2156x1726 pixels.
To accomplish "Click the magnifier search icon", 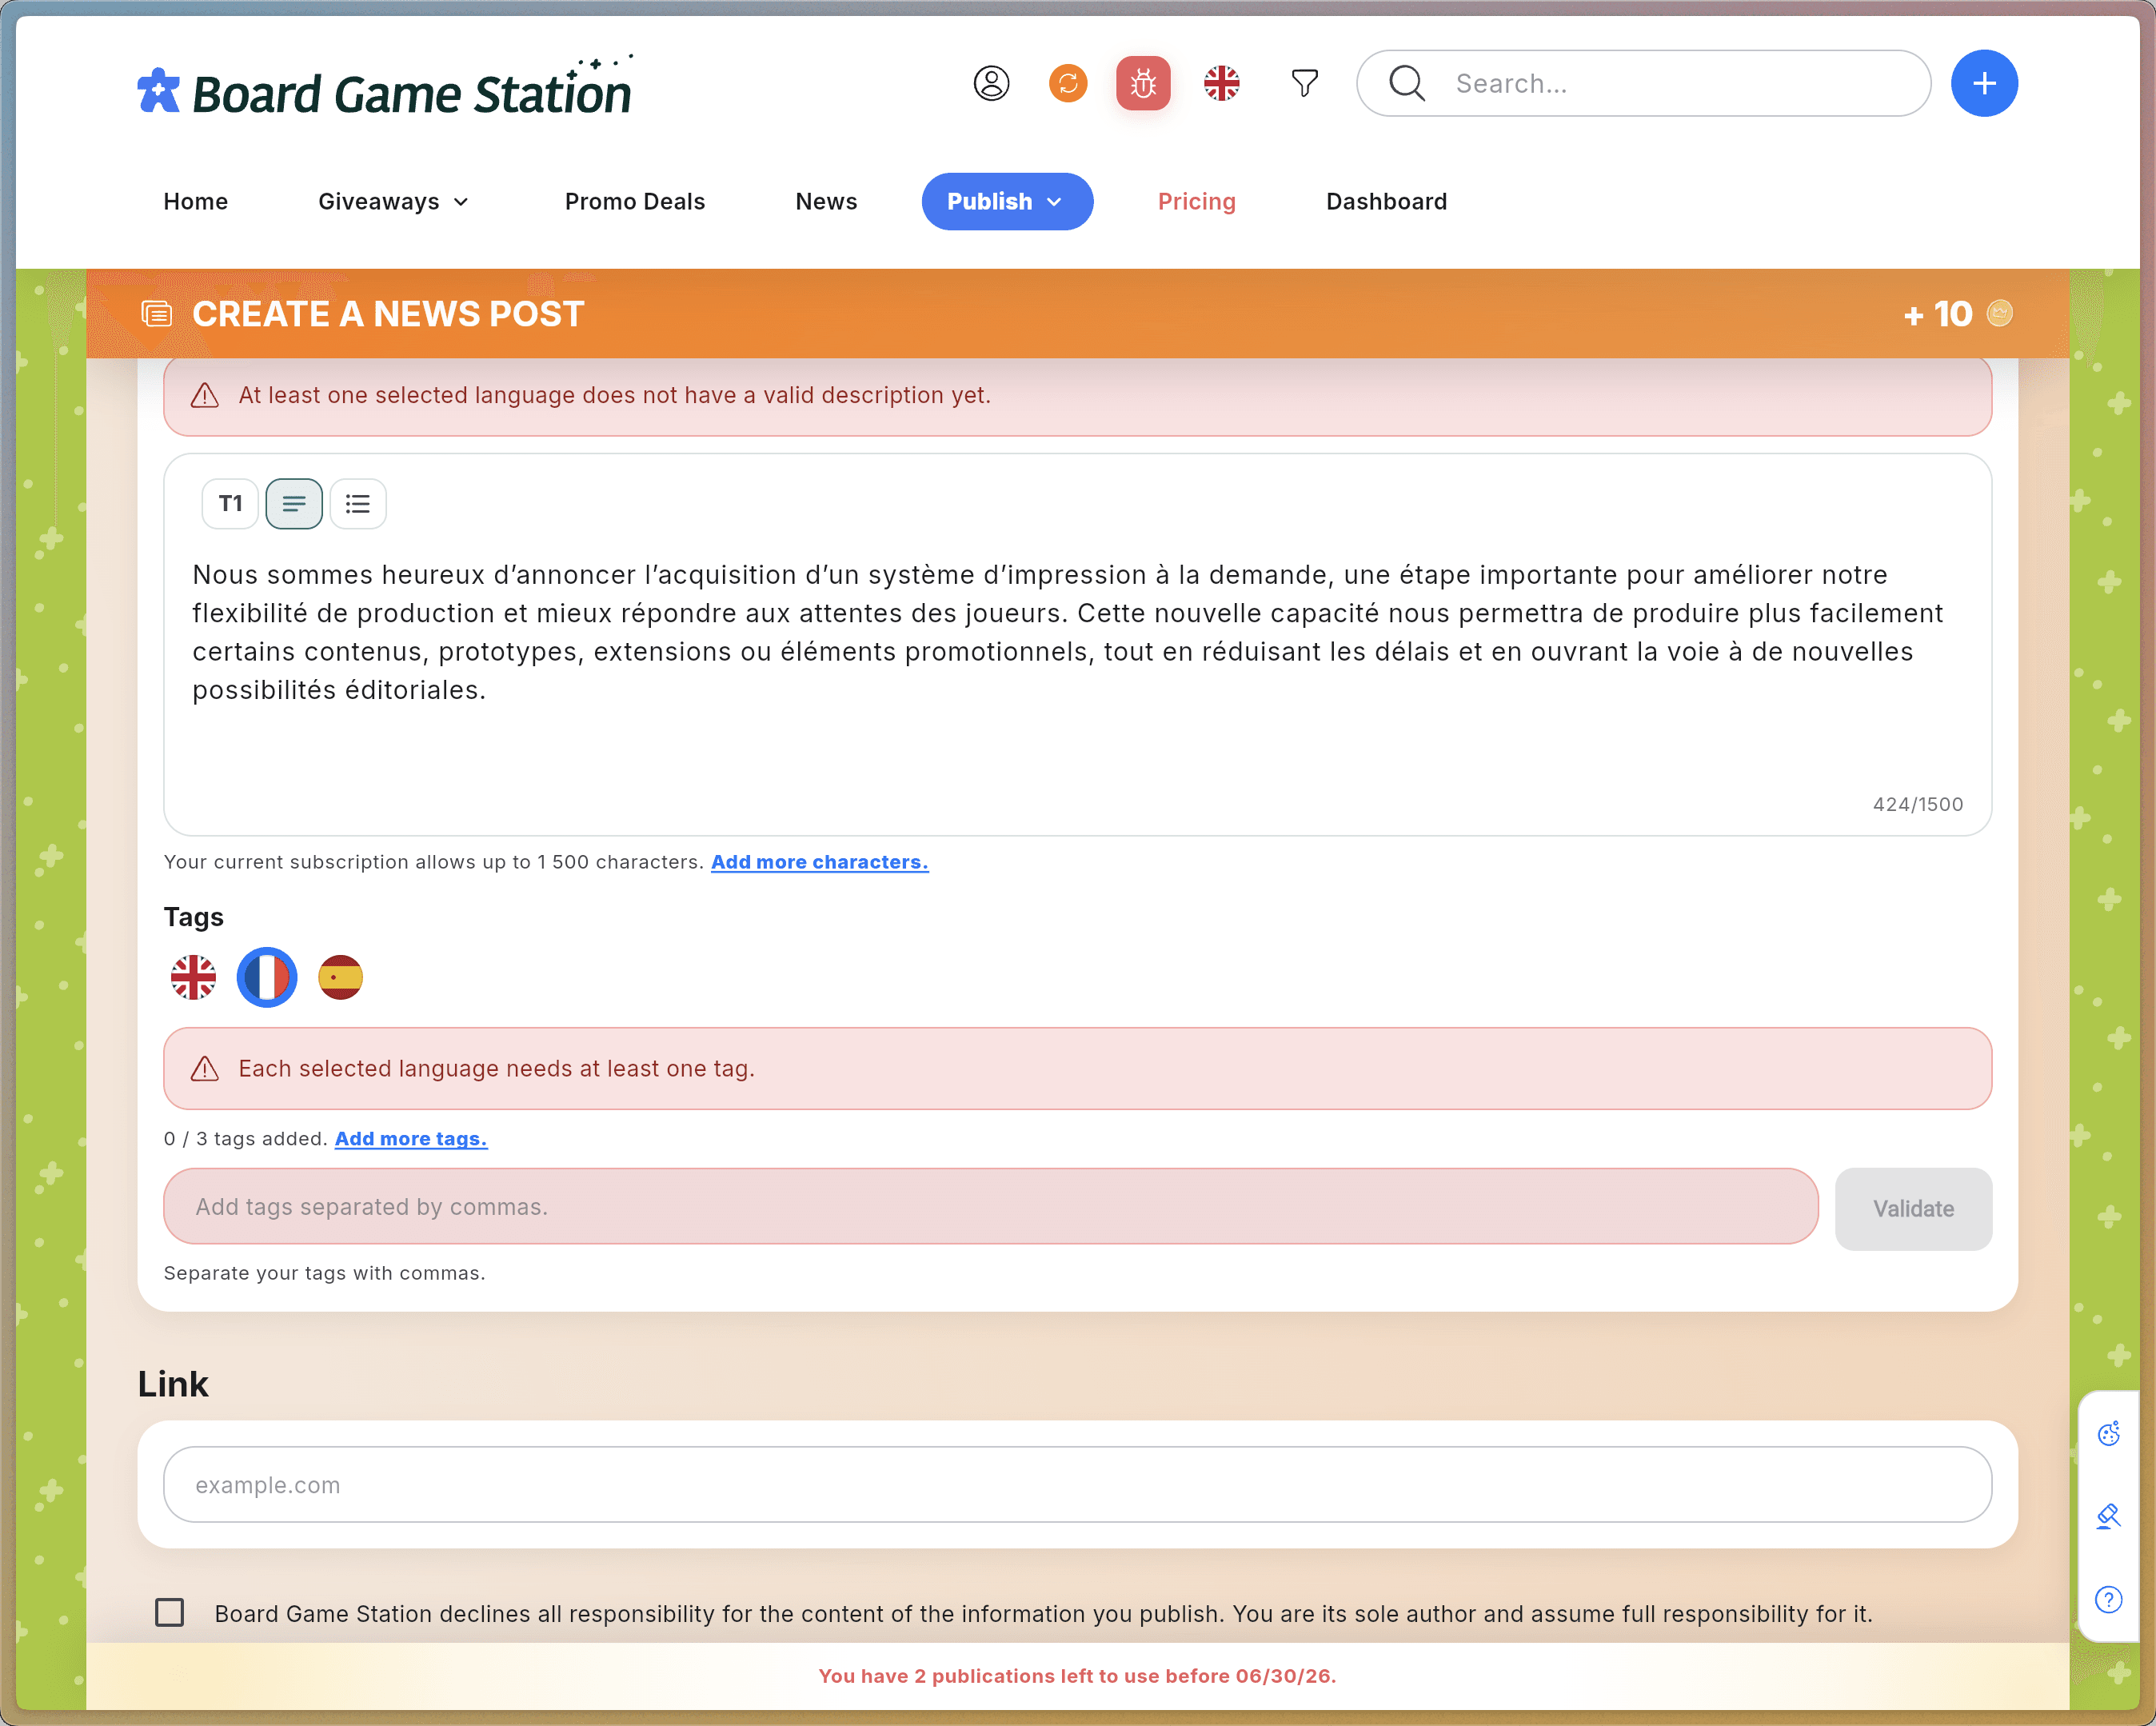I will [x=1406, y=83].
